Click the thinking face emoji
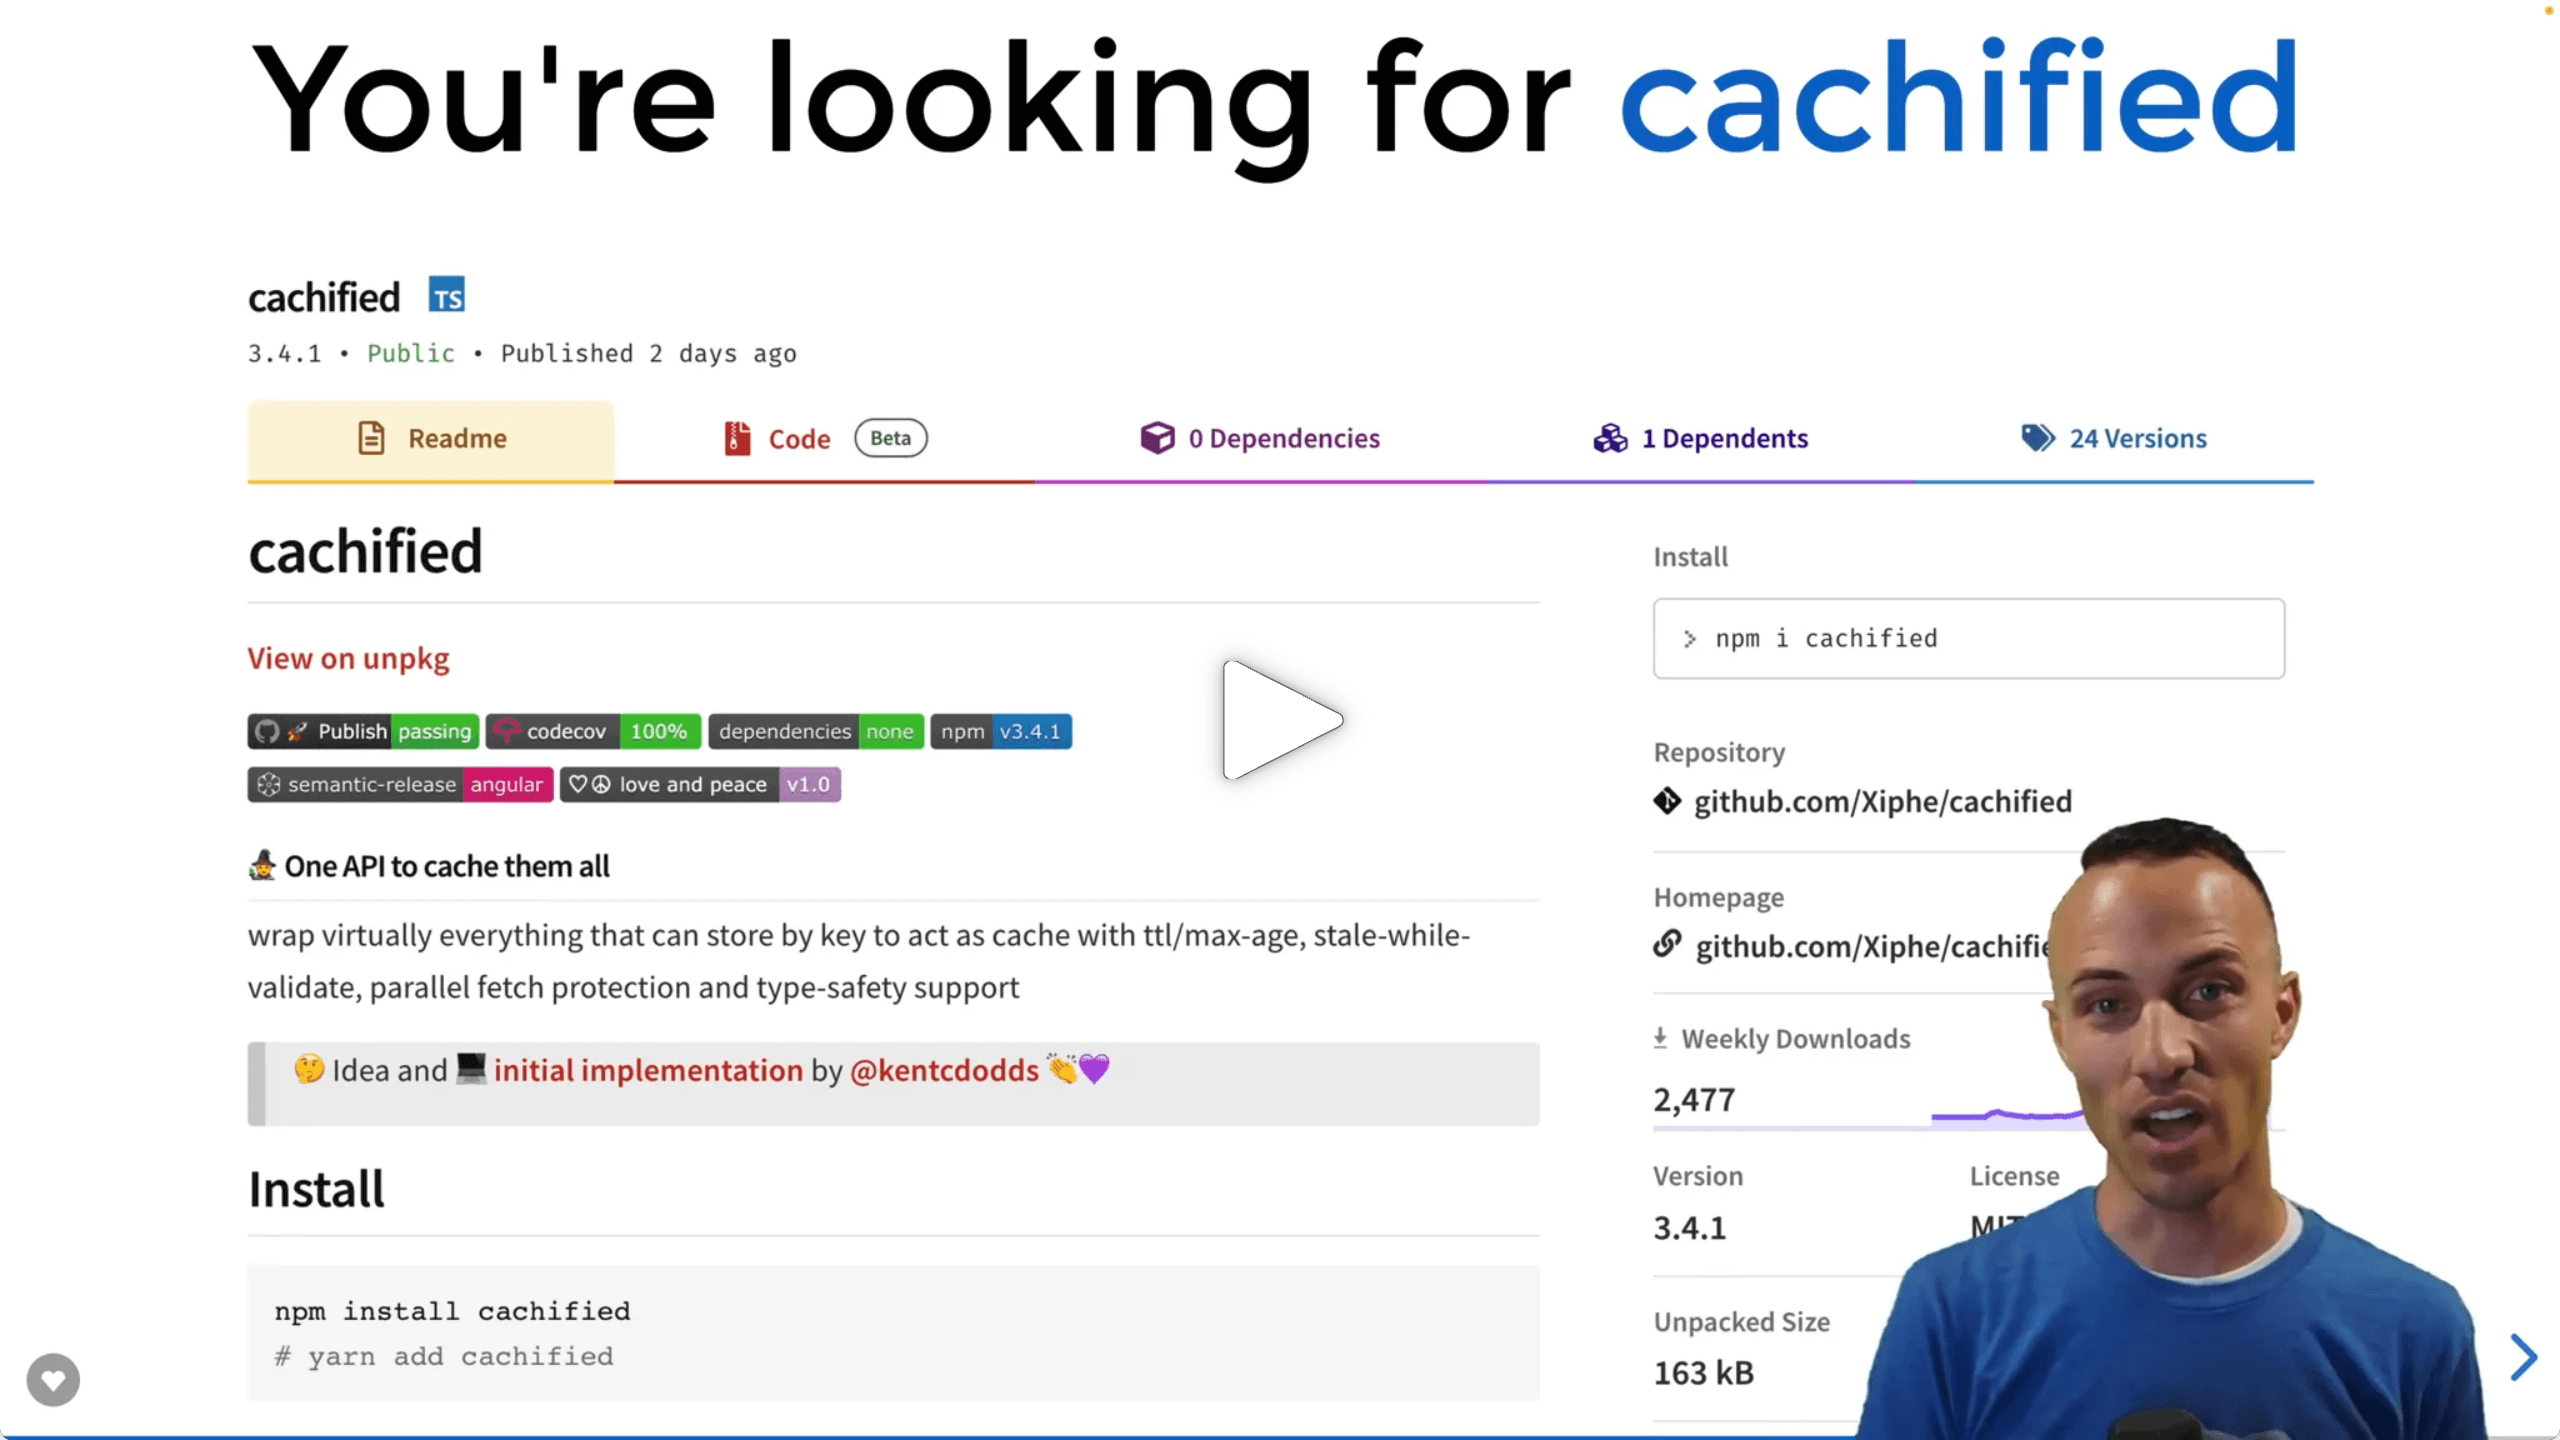The height and width of the screenshot is (1440, 2560). (x=309, y=1069)
